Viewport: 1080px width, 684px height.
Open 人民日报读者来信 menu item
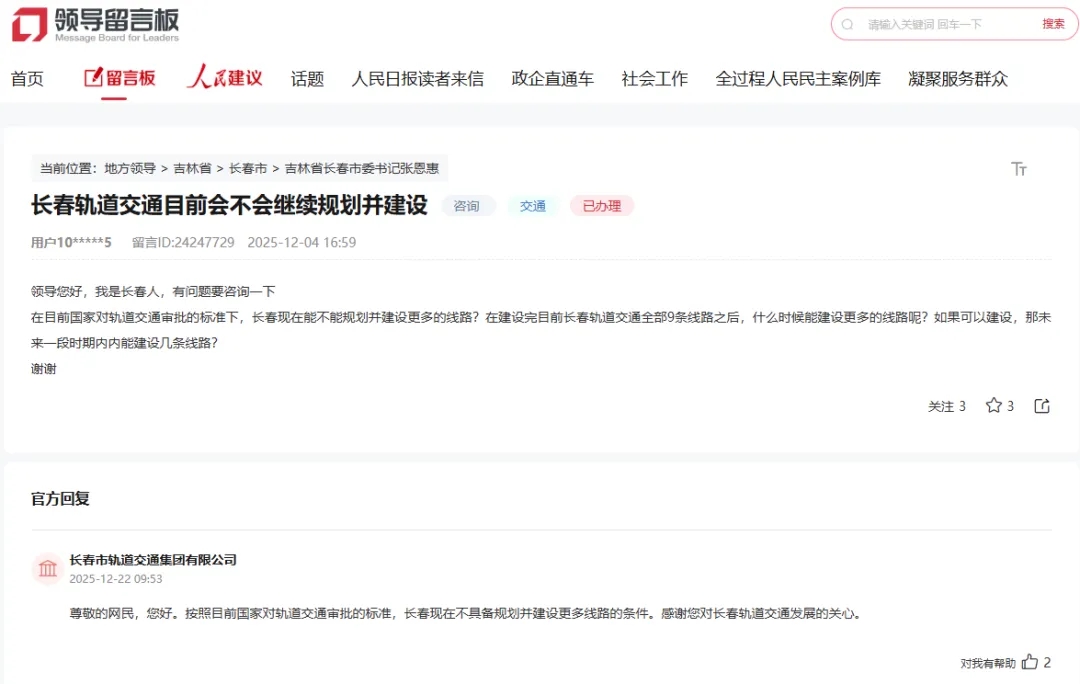tap(417, 79)
